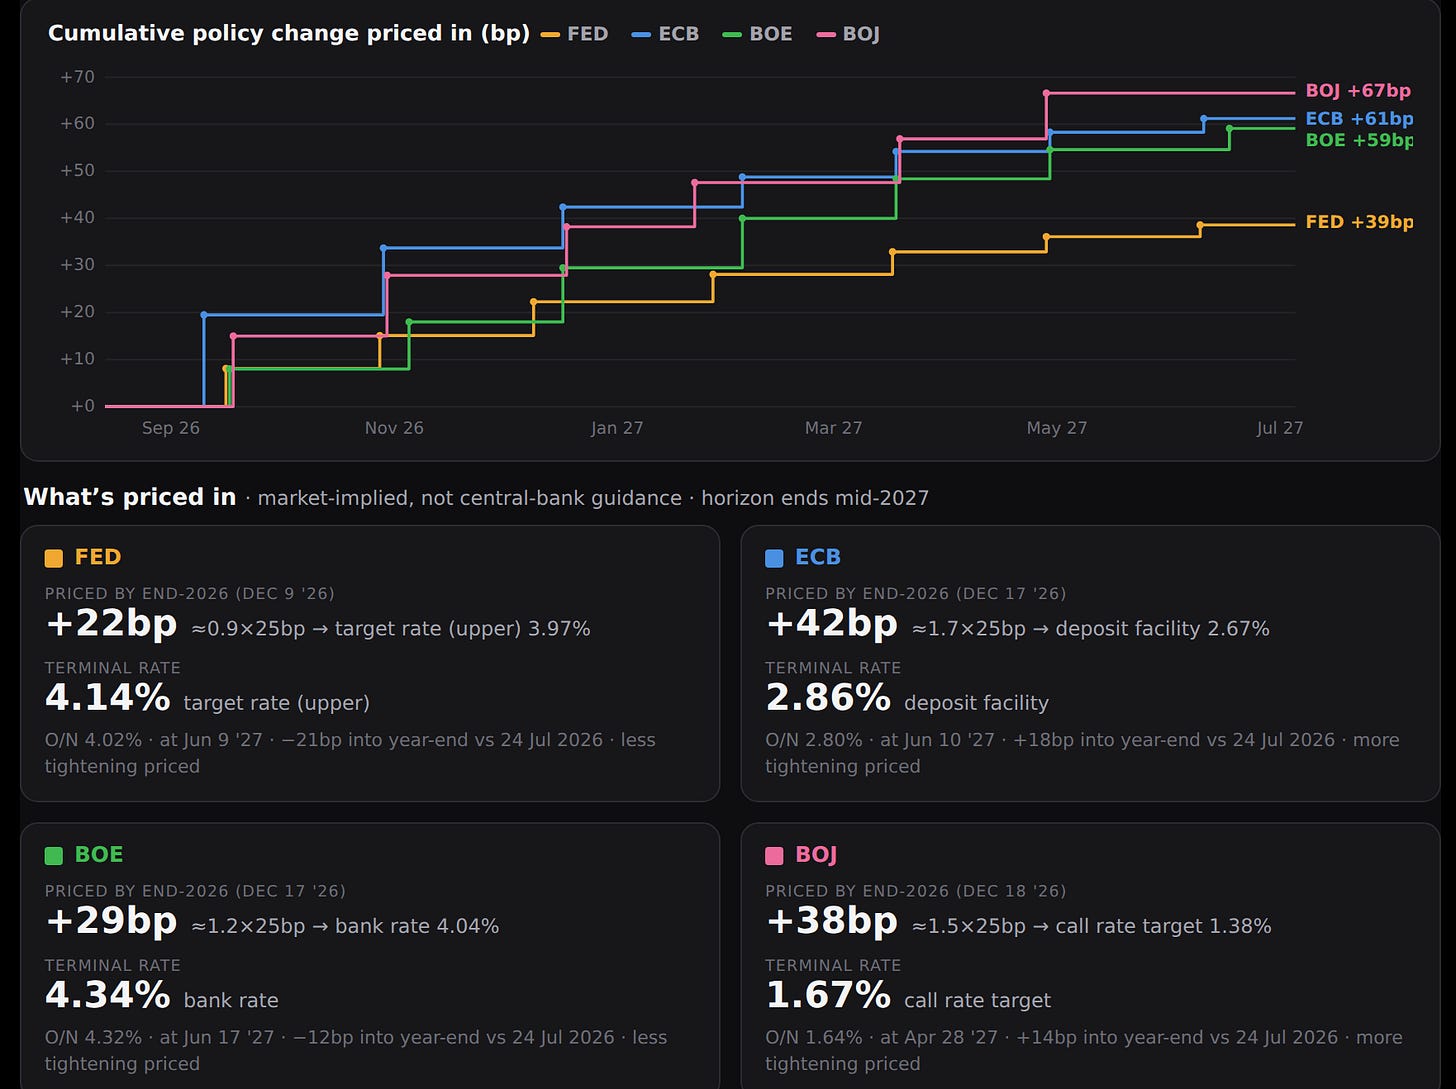This screenshot has width=1456, height=1089.
Task: Click the 'ECB +61bp' line end label
Action: [x=1359, y=119]
